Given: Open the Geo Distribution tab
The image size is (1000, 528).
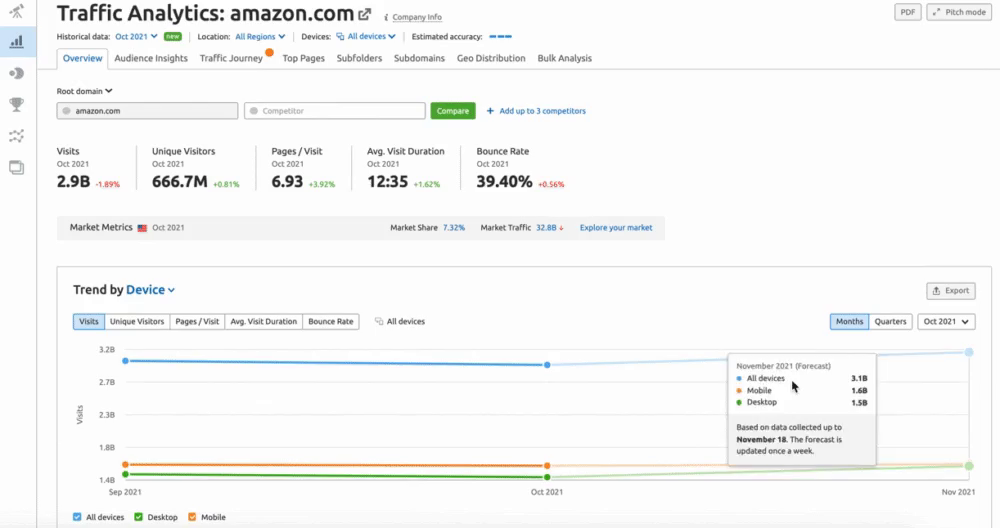Looking at the screenshot, I should pos(491,58).
